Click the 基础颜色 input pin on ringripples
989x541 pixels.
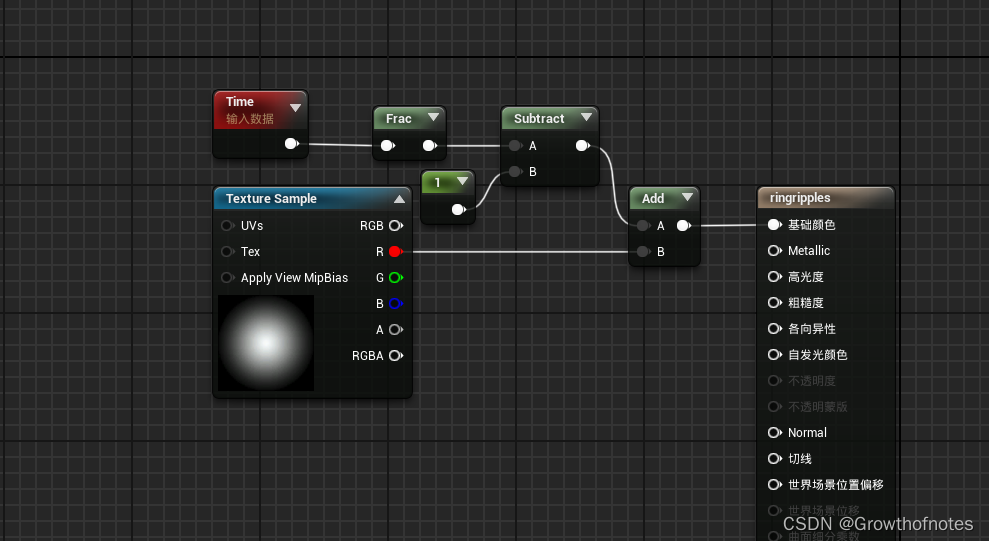pyautogui.click(x=775, y=224)
